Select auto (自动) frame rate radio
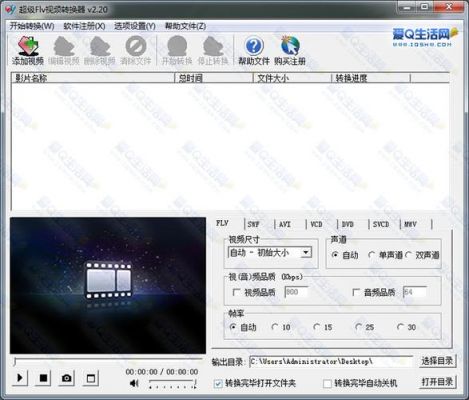Screen dimensions: 469x400 click(233, 327)
